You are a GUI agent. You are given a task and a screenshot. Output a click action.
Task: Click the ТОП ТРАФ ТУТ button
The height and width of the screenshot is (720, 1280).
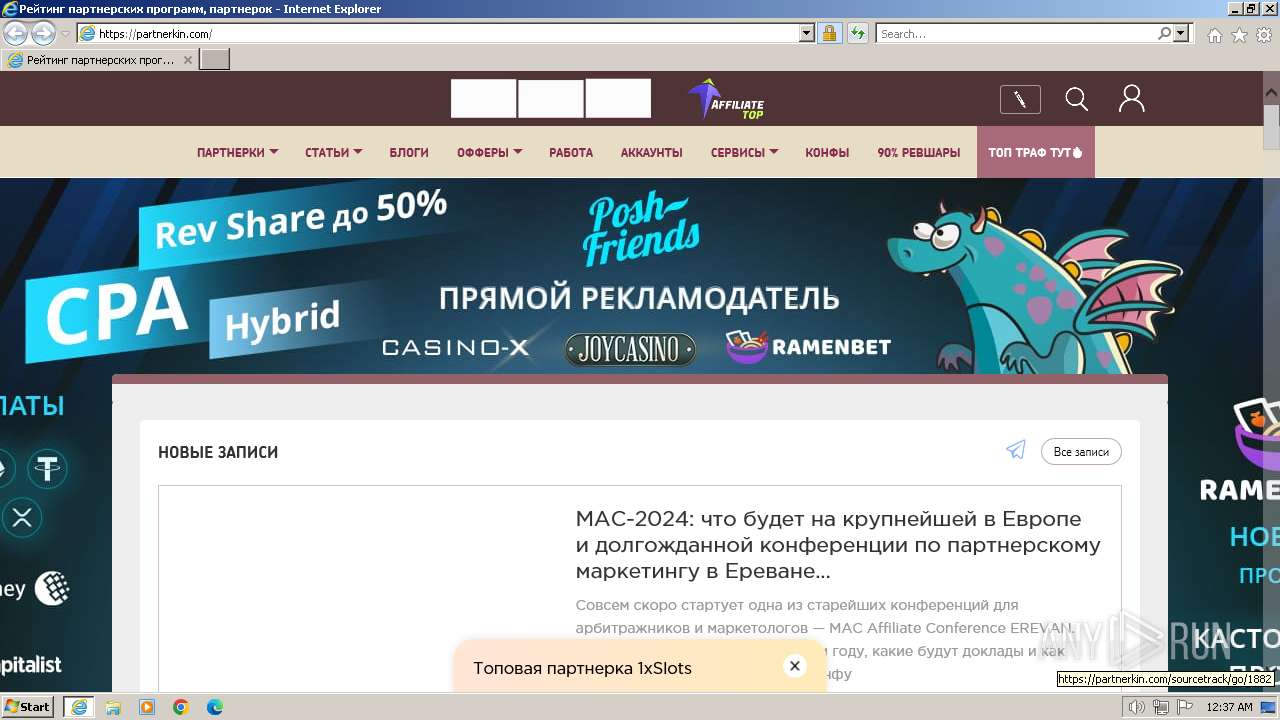[1035, 152]
